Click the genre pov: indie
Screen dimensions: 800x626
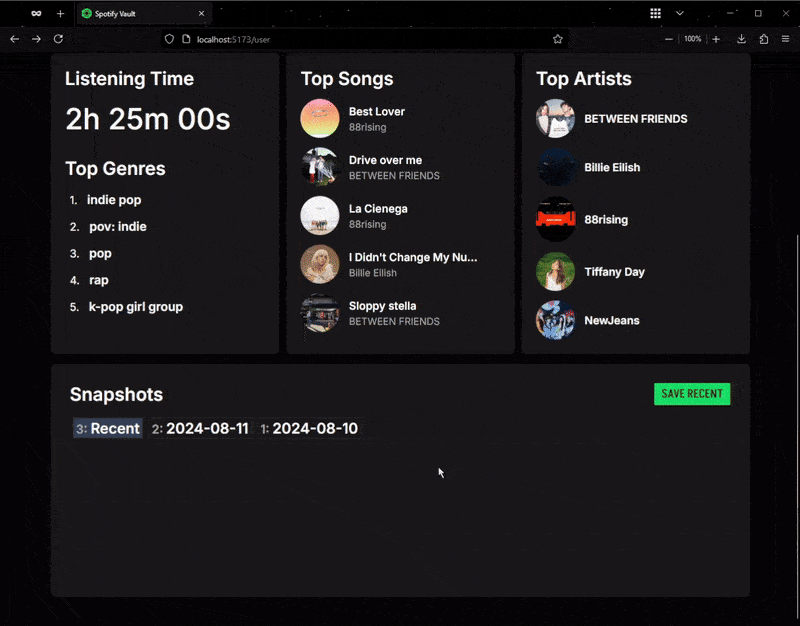118,227
